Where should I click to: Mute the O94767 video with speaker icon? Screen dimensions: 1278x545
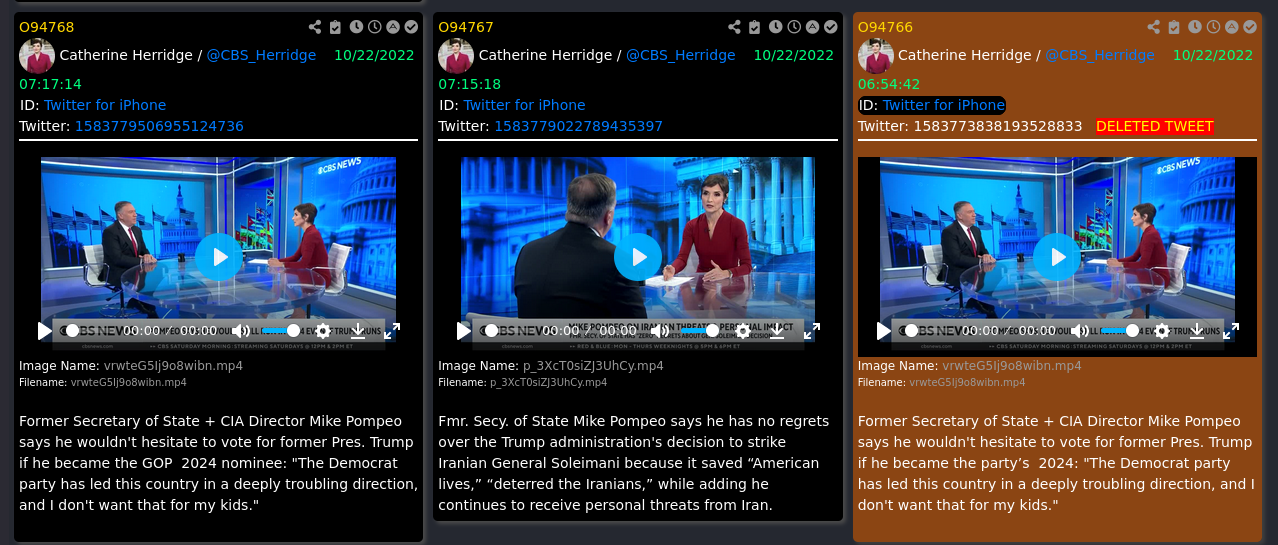[660, 330]
